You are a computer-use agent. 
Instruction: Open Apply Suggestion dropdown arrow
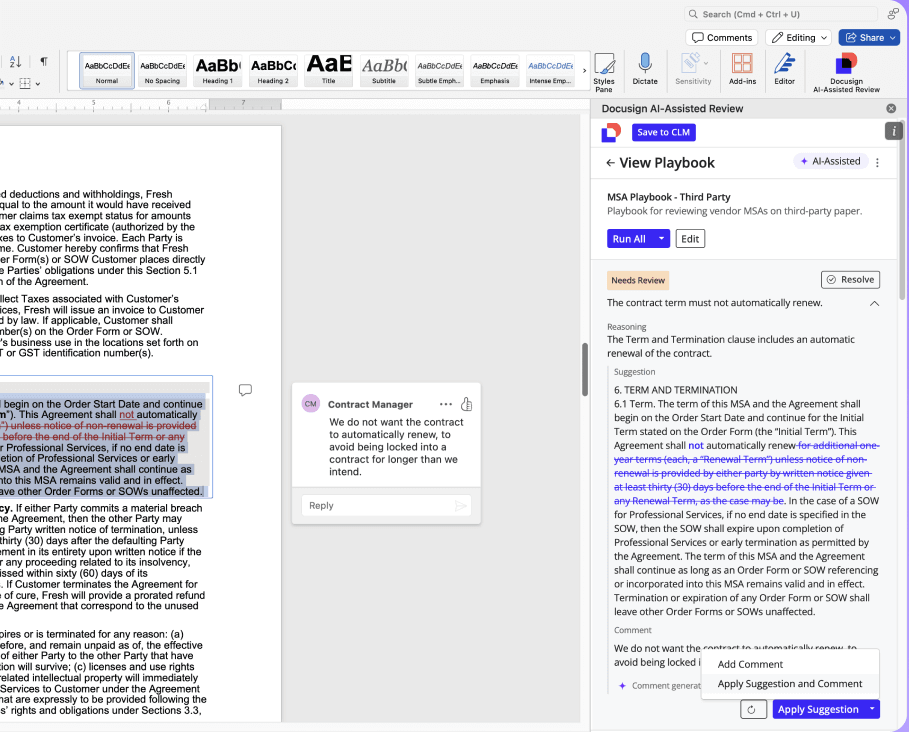pyautogui.click(x=872, y=709)
